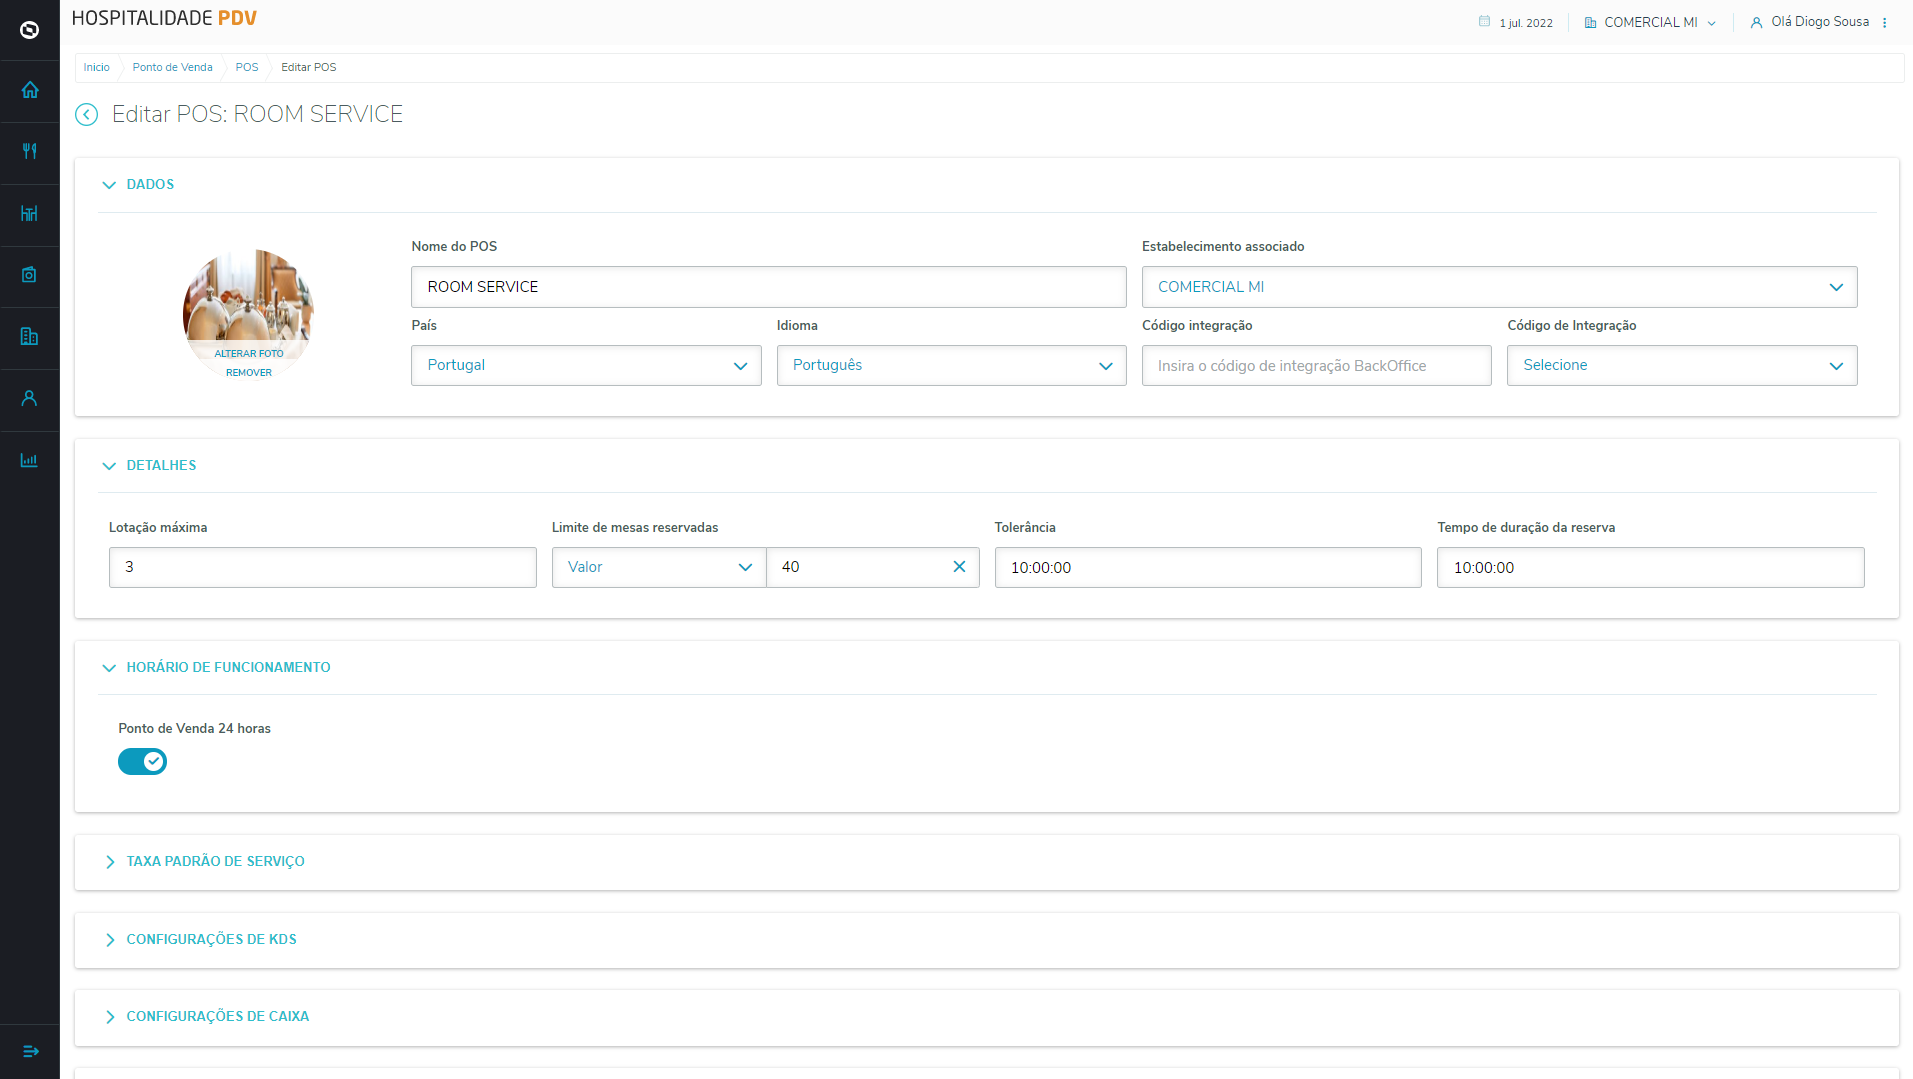Click the home icon in sidebar
This screenshot has height=1079, width=1913.
coord(30,90)
